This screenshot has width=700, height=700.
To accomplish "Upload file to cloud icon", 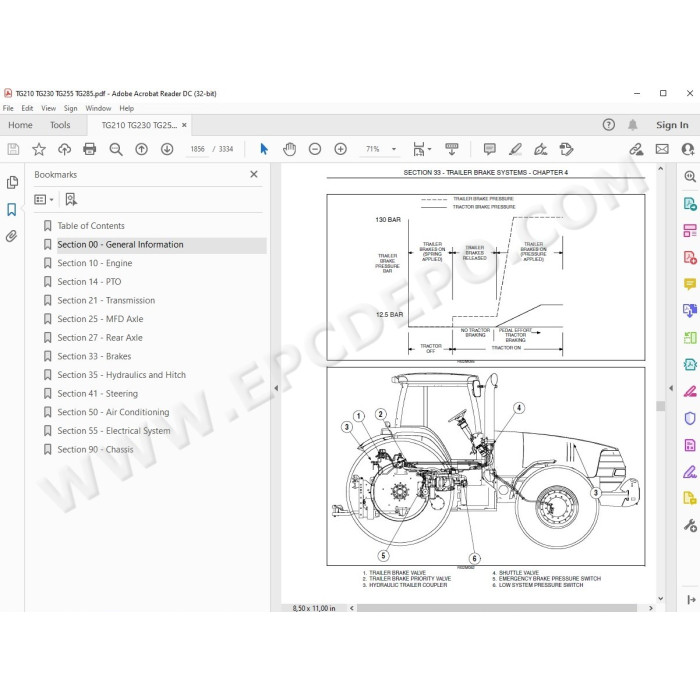I will point(64,149).
